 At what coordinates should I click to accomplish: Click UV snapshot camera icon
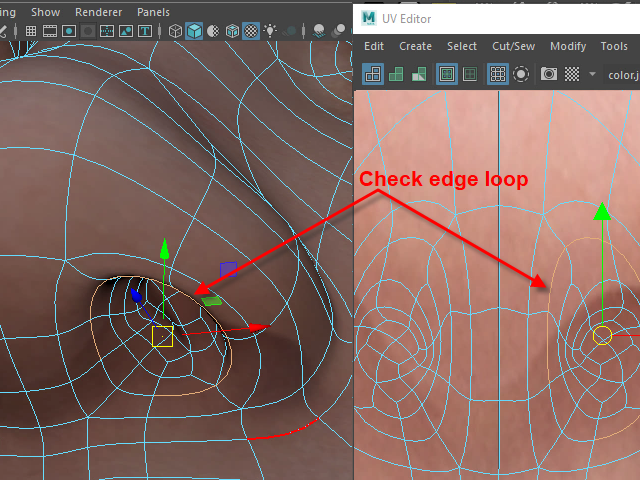click(x=549, y=74)
